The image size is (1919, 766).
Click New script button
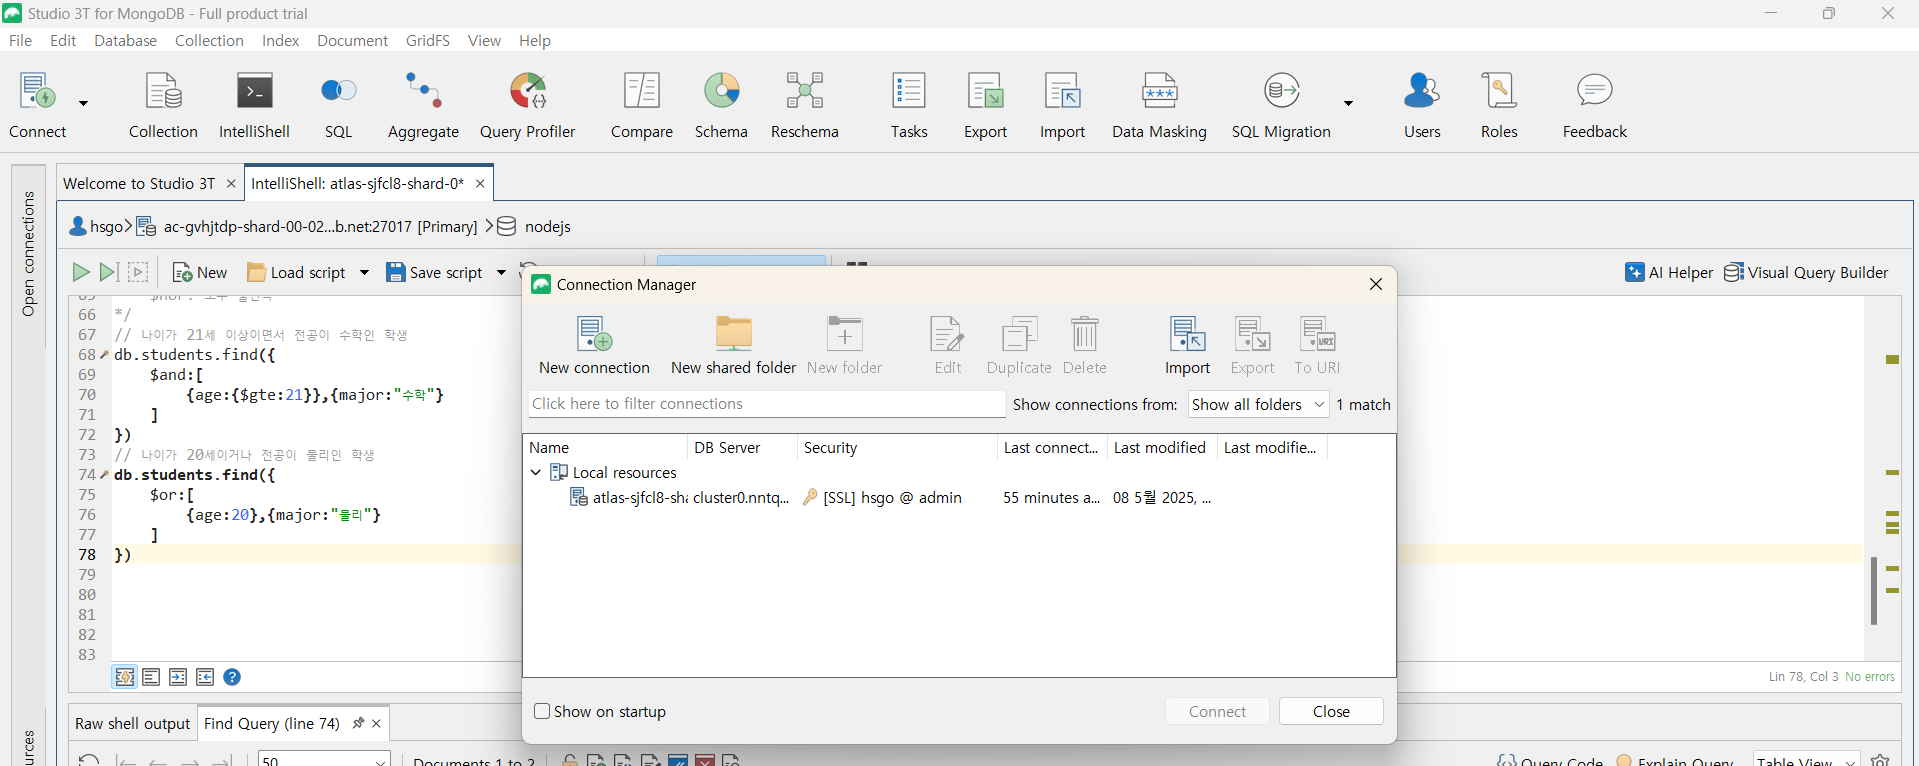pos(200,272)
